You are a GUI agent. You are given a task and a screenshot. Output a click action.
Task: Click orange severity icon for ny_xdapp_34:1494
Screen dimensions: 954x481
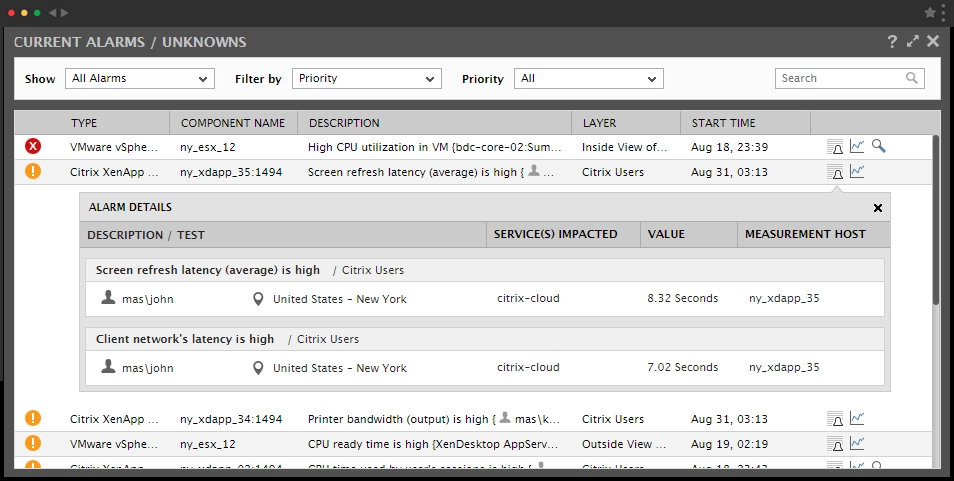point(33,418)
